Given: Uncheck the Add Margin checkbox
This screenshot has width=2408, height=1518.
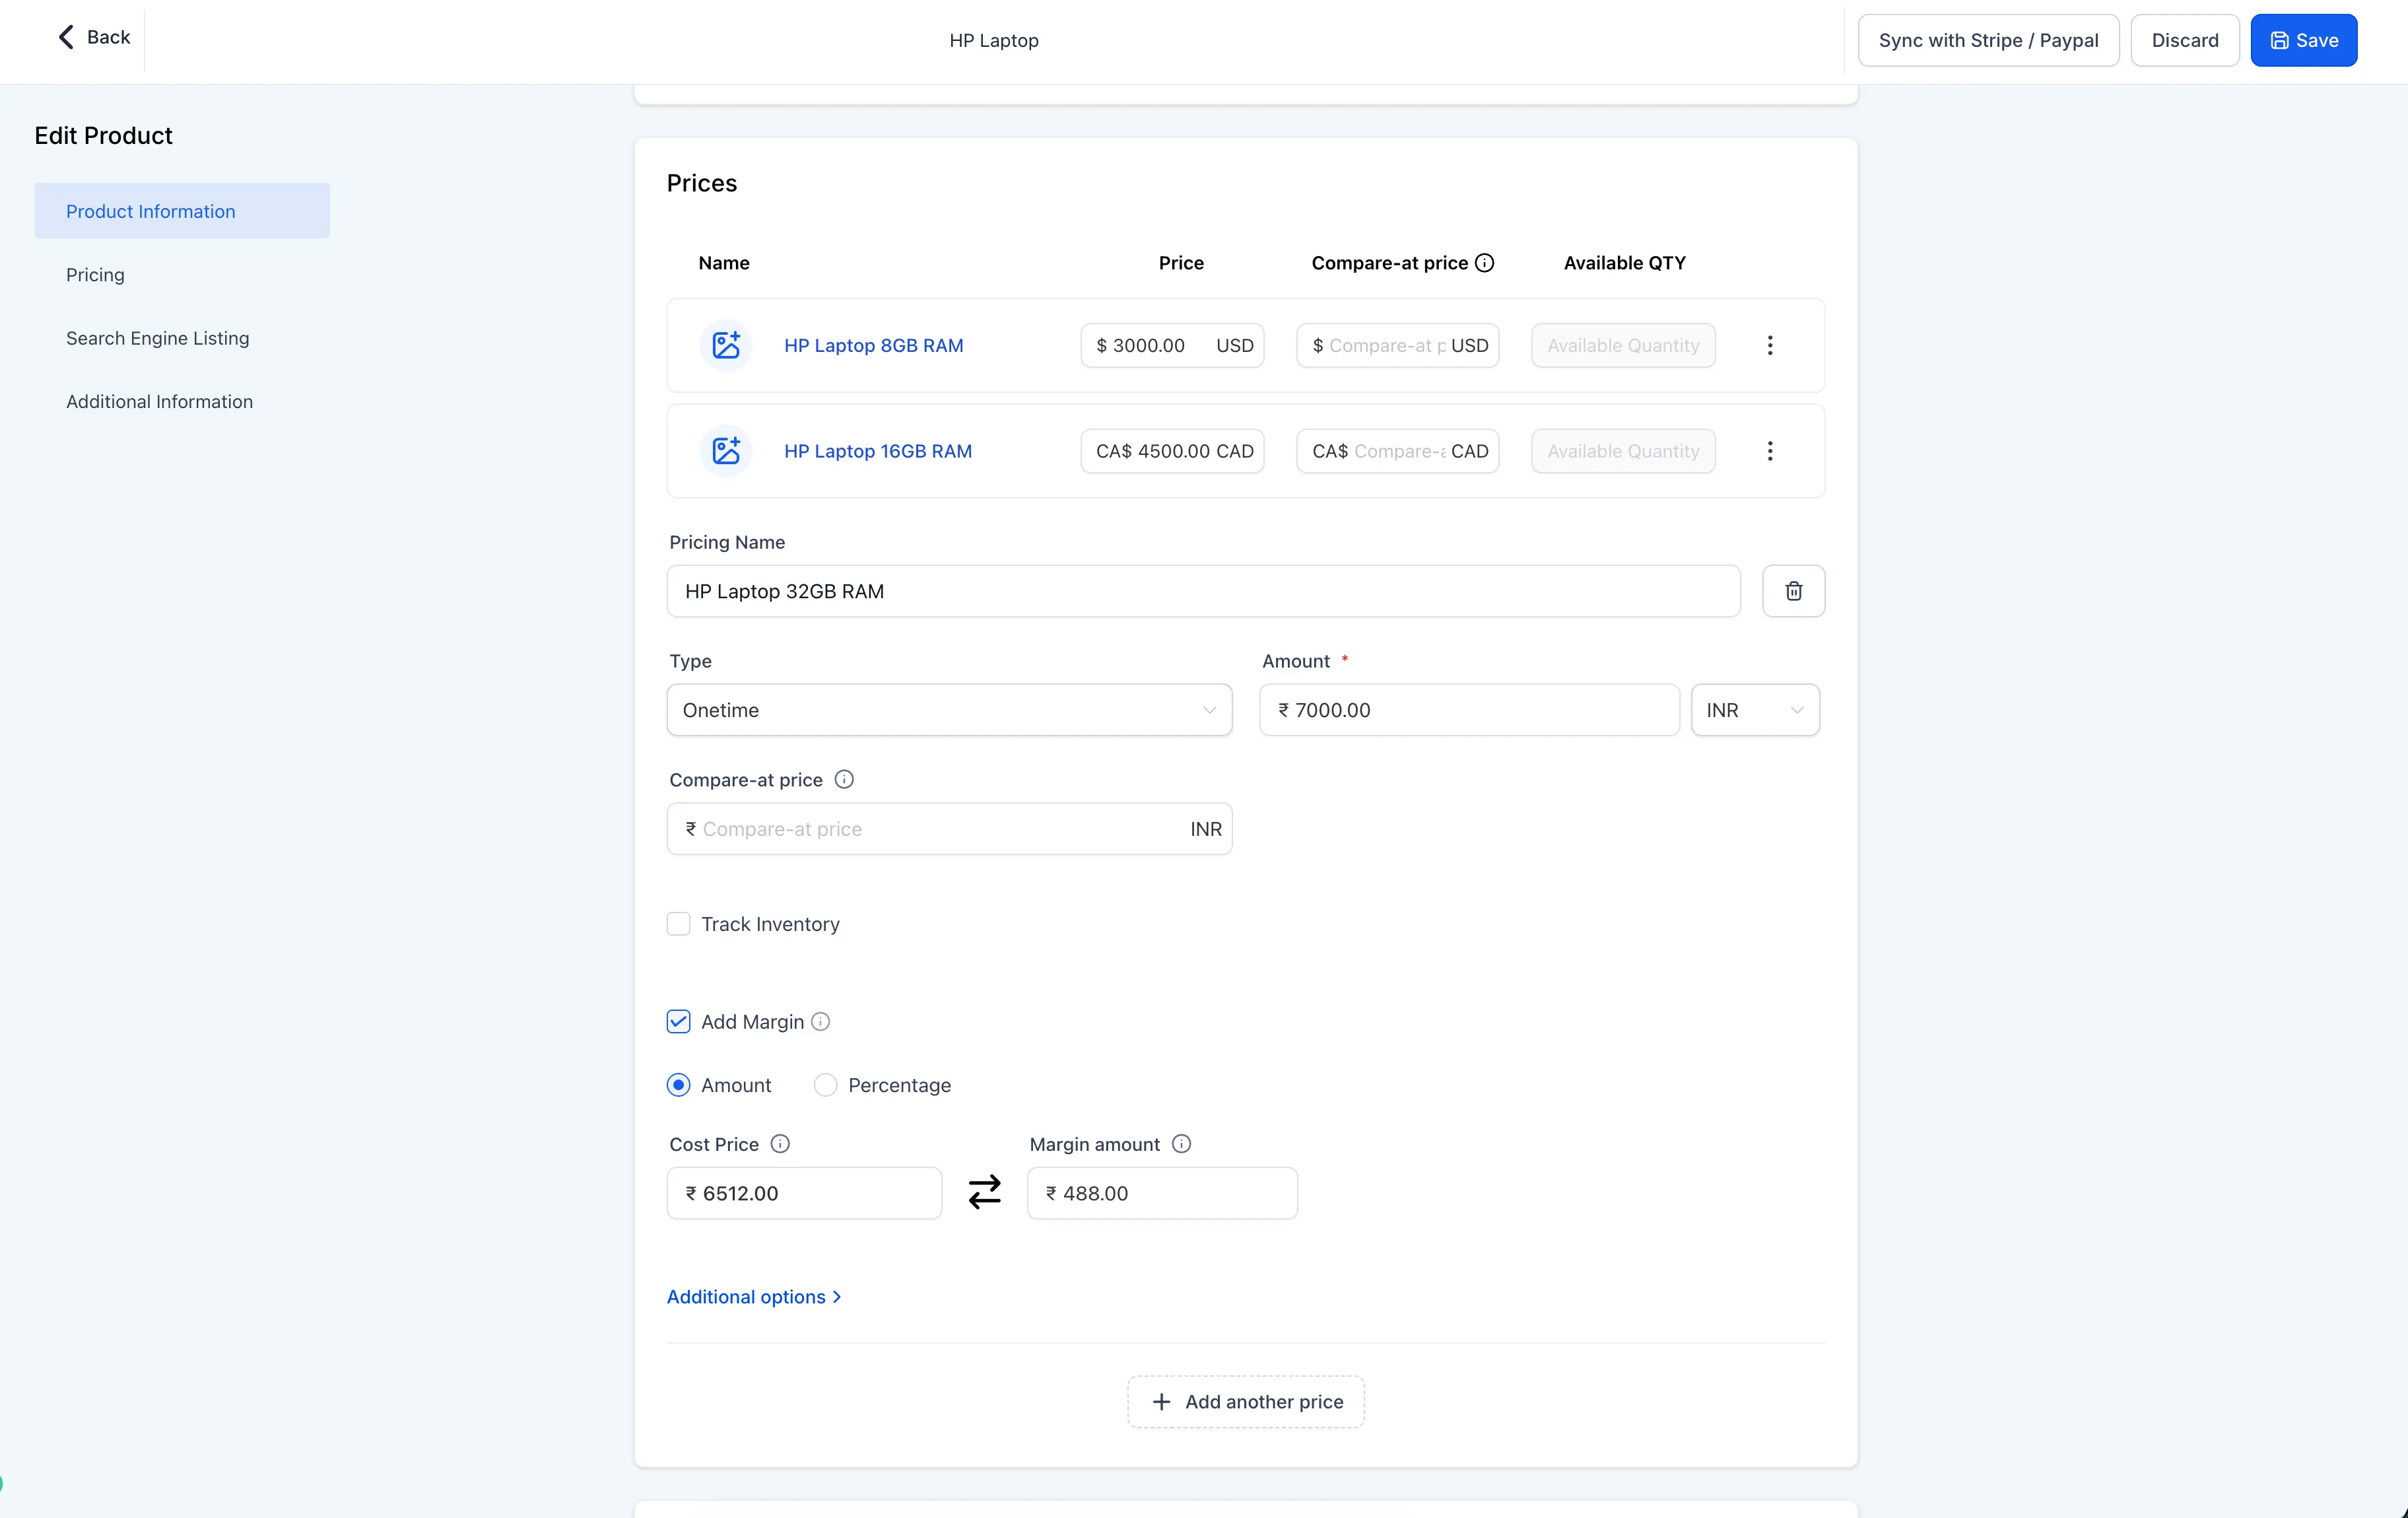Looking at the screenshot, I should 679,1021.
